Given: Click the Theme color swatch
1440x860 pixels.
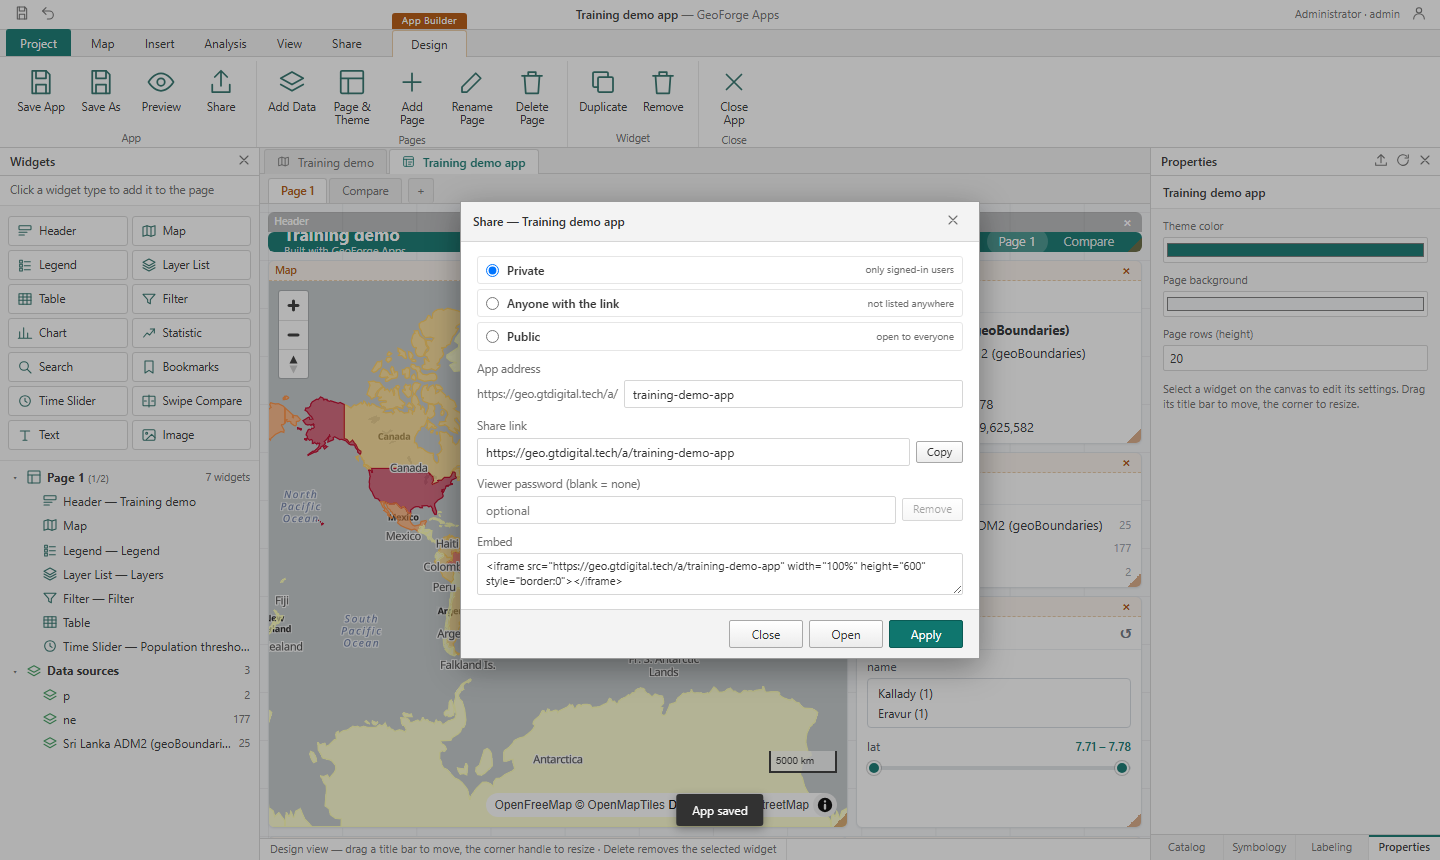Looking at the screenshot, I should (x=1295, y=250).
